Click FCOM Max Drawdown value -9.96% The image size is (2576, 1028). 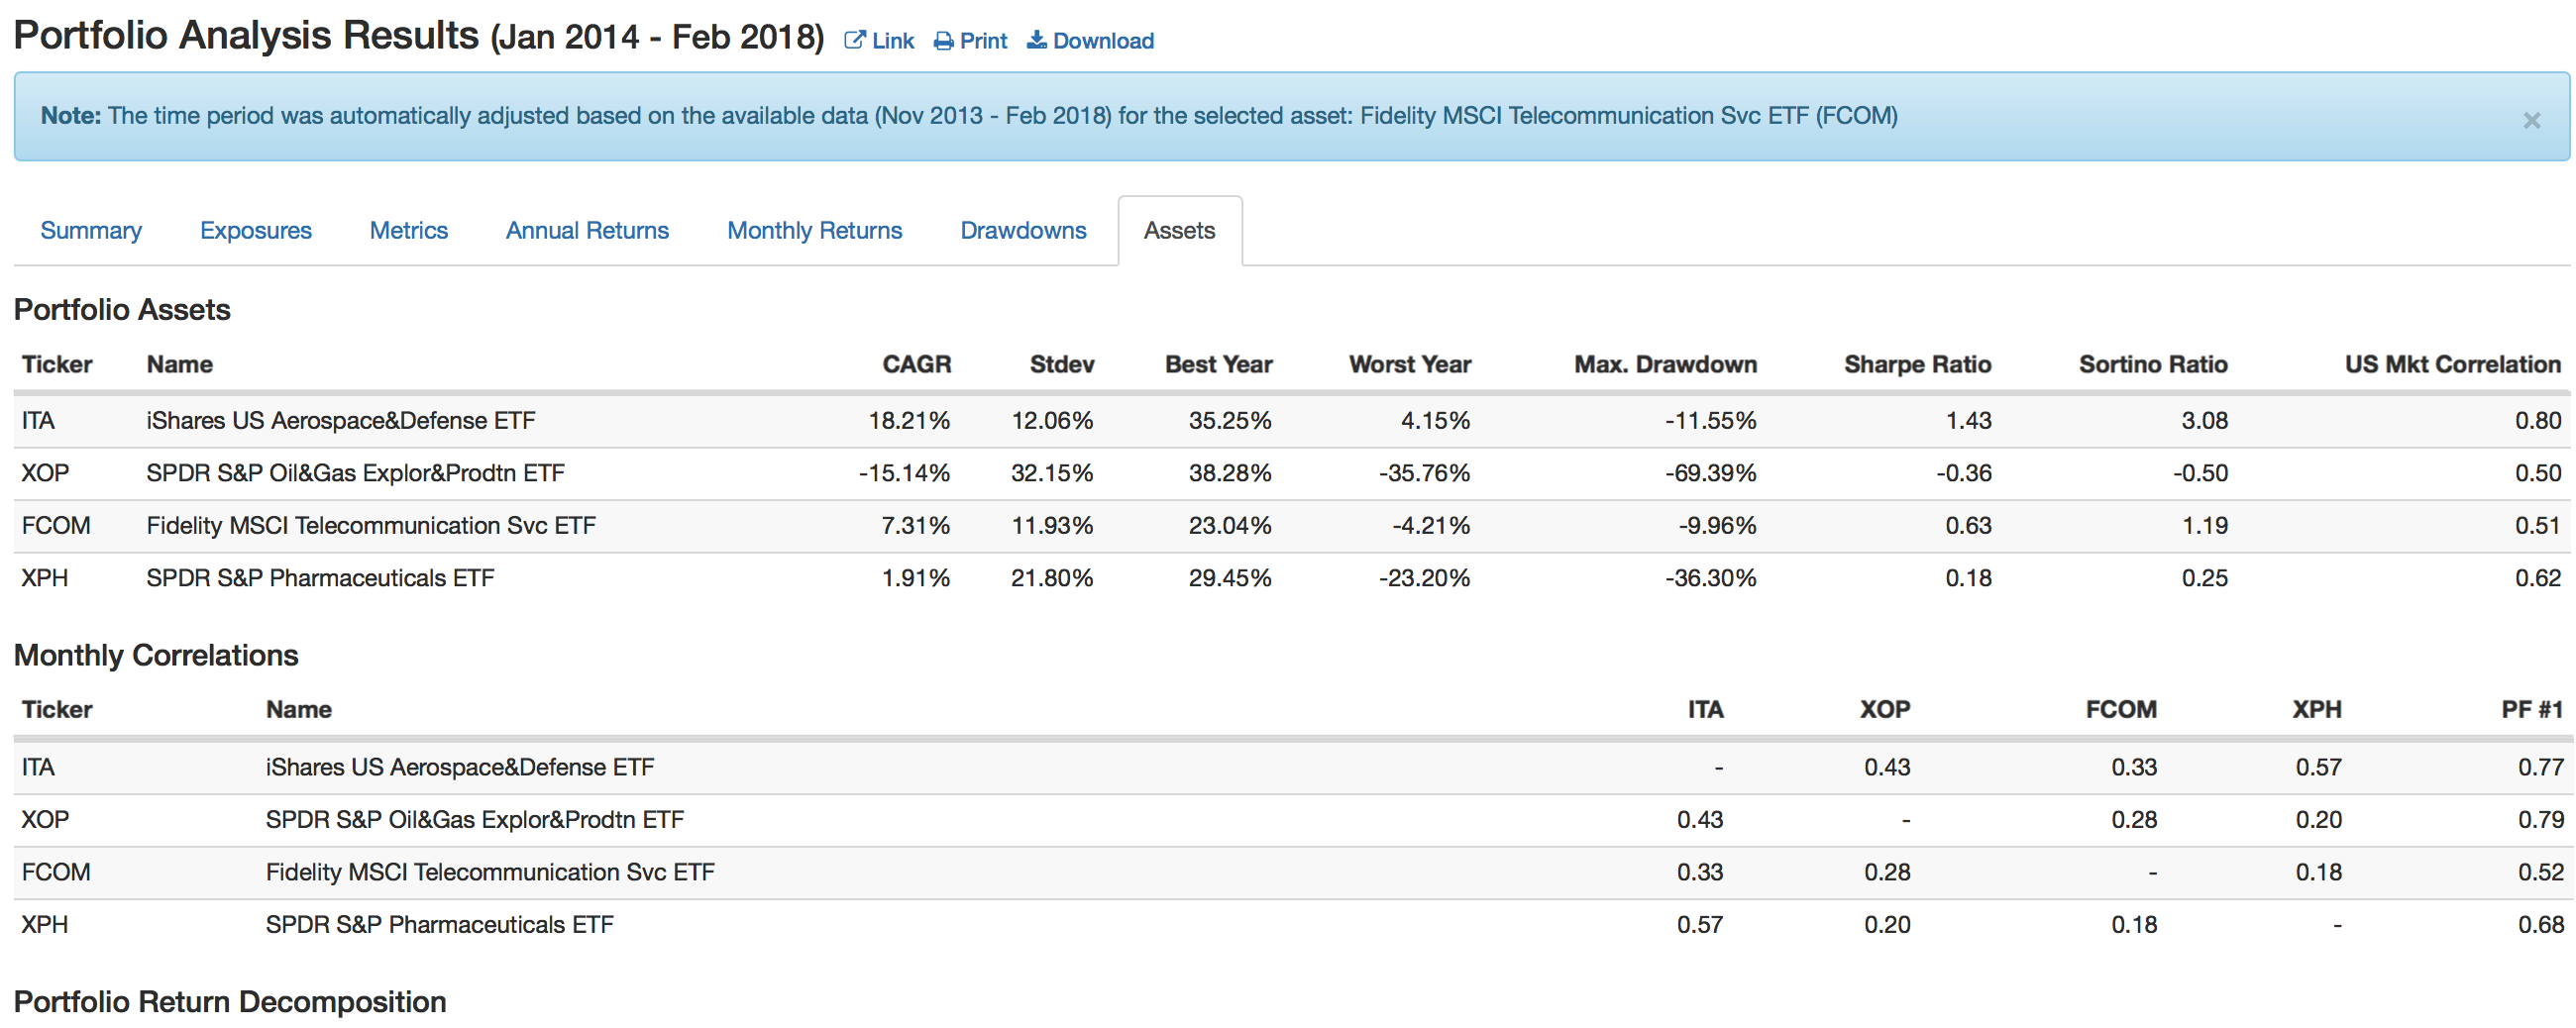tap(1717, 525)
